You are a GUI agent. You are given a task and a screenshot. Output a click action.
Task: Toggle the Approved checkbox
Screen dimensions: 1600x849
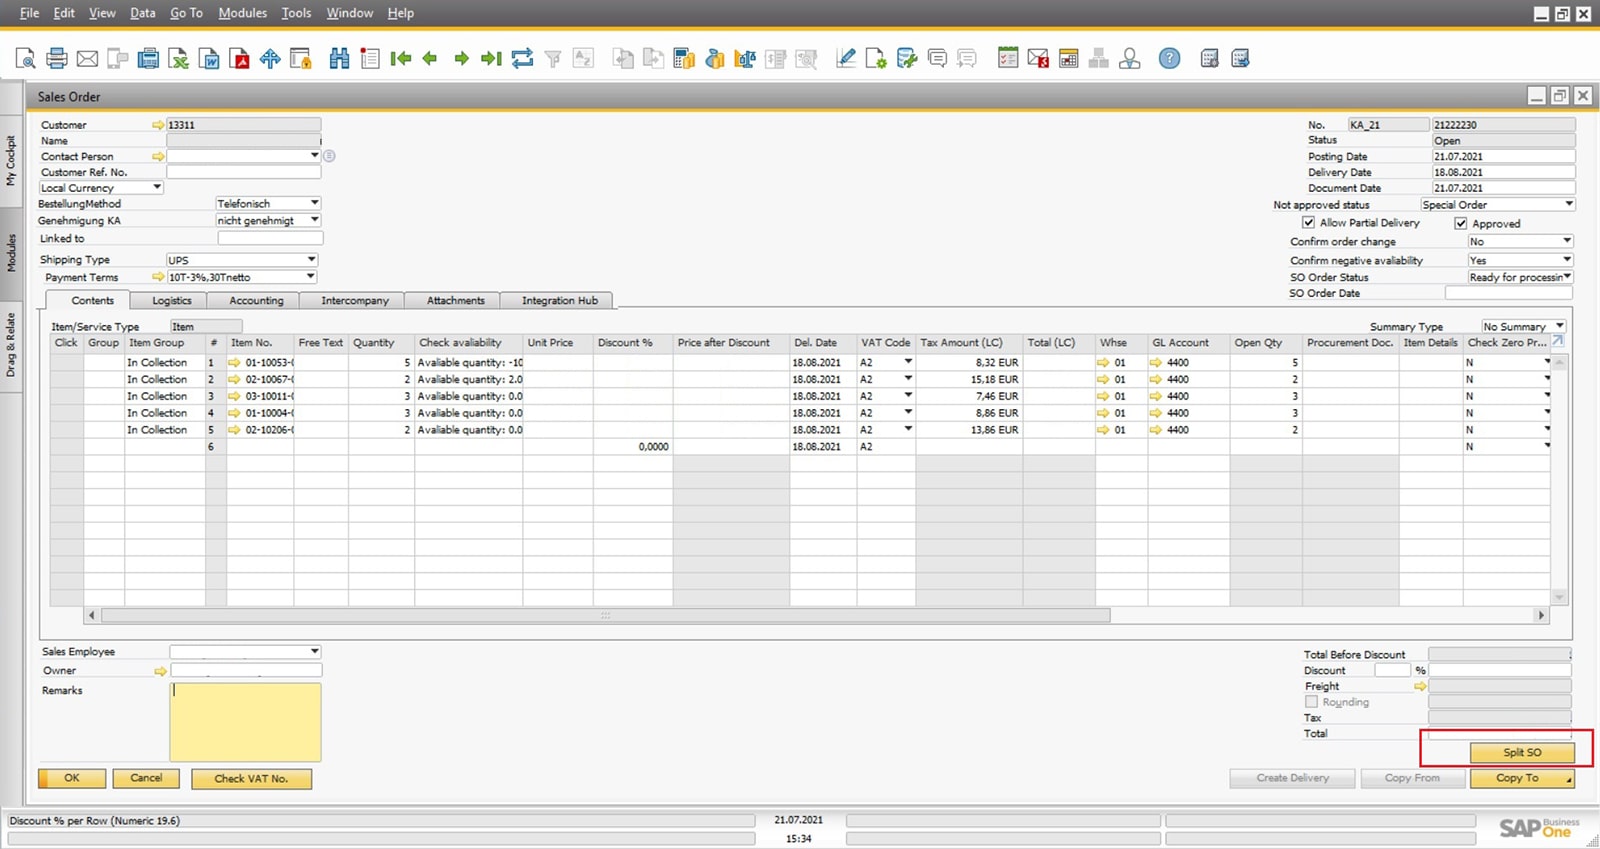(1460, 224)
